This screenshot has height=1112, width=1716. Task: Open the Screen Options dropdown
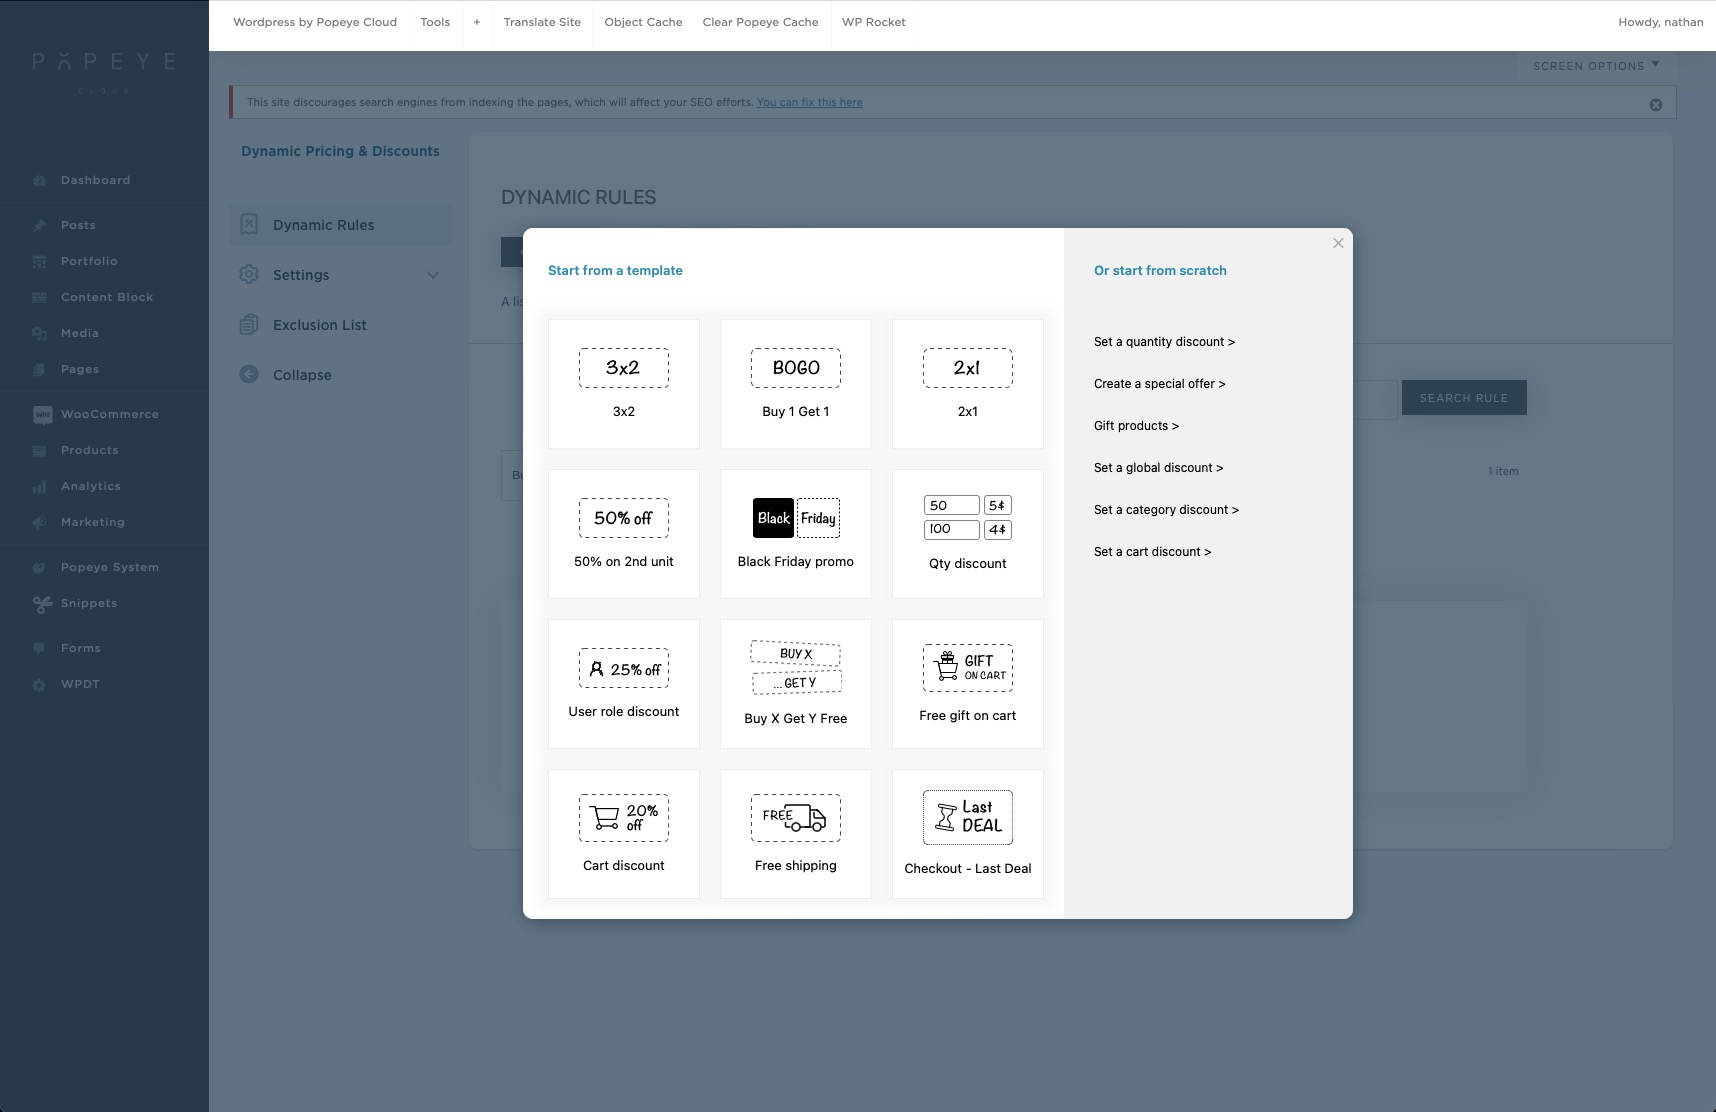pos(1596,66)
